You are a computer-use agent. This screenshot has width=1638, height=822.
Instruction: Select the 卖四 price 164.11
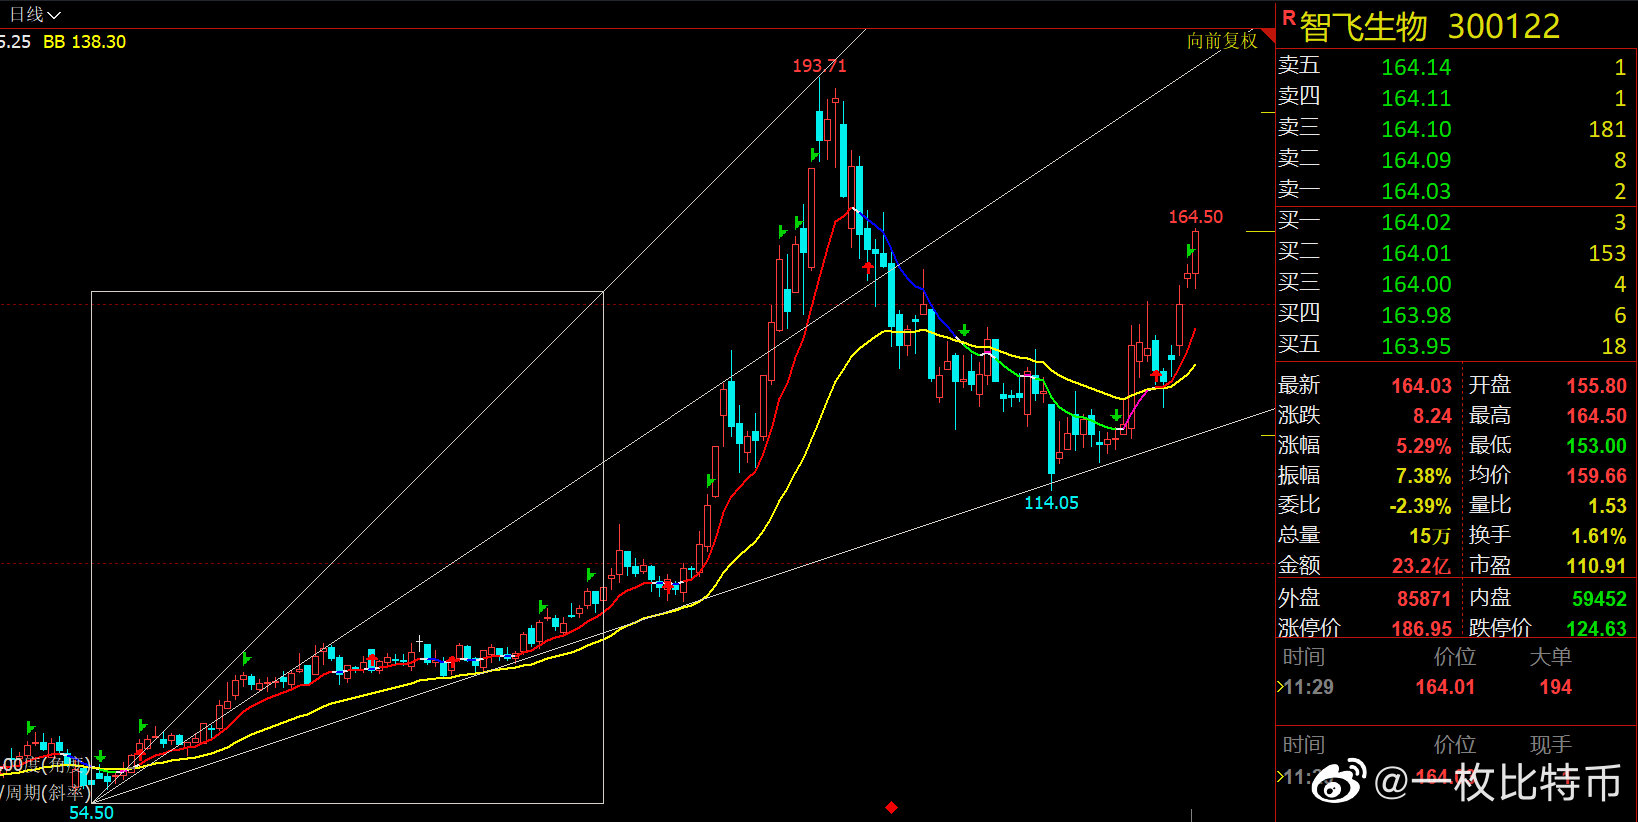coord(1416,98)
